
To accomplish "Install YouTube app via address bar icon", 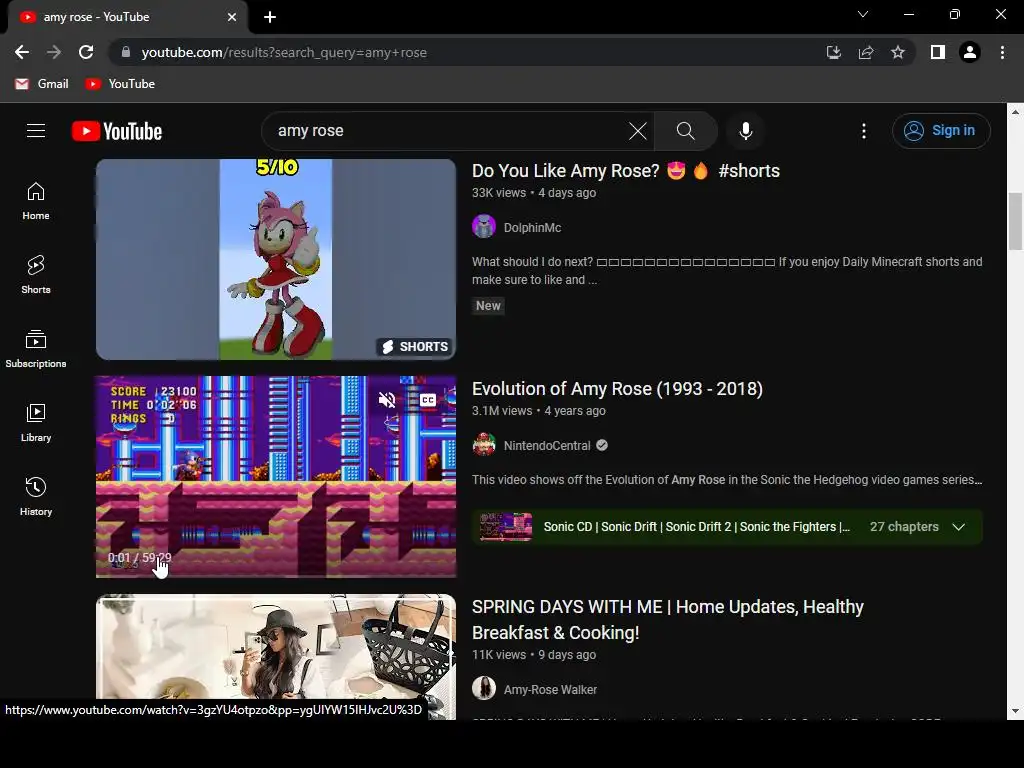I will 834,52.
